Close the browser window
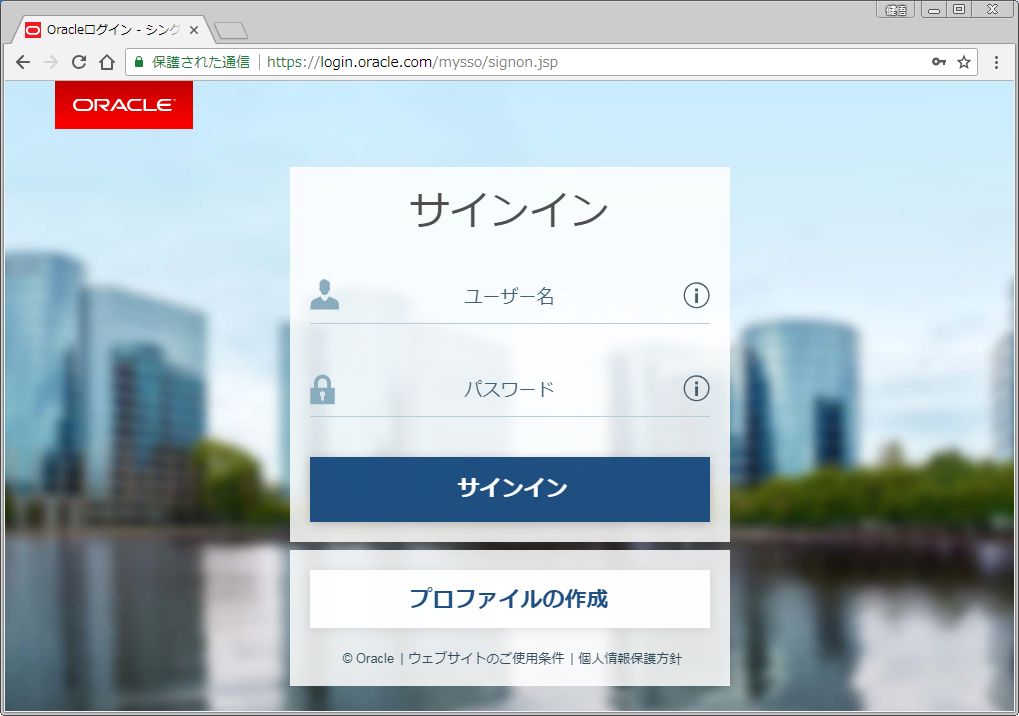This screenshot has width=1019, height=716. click(x=992, y=10)
